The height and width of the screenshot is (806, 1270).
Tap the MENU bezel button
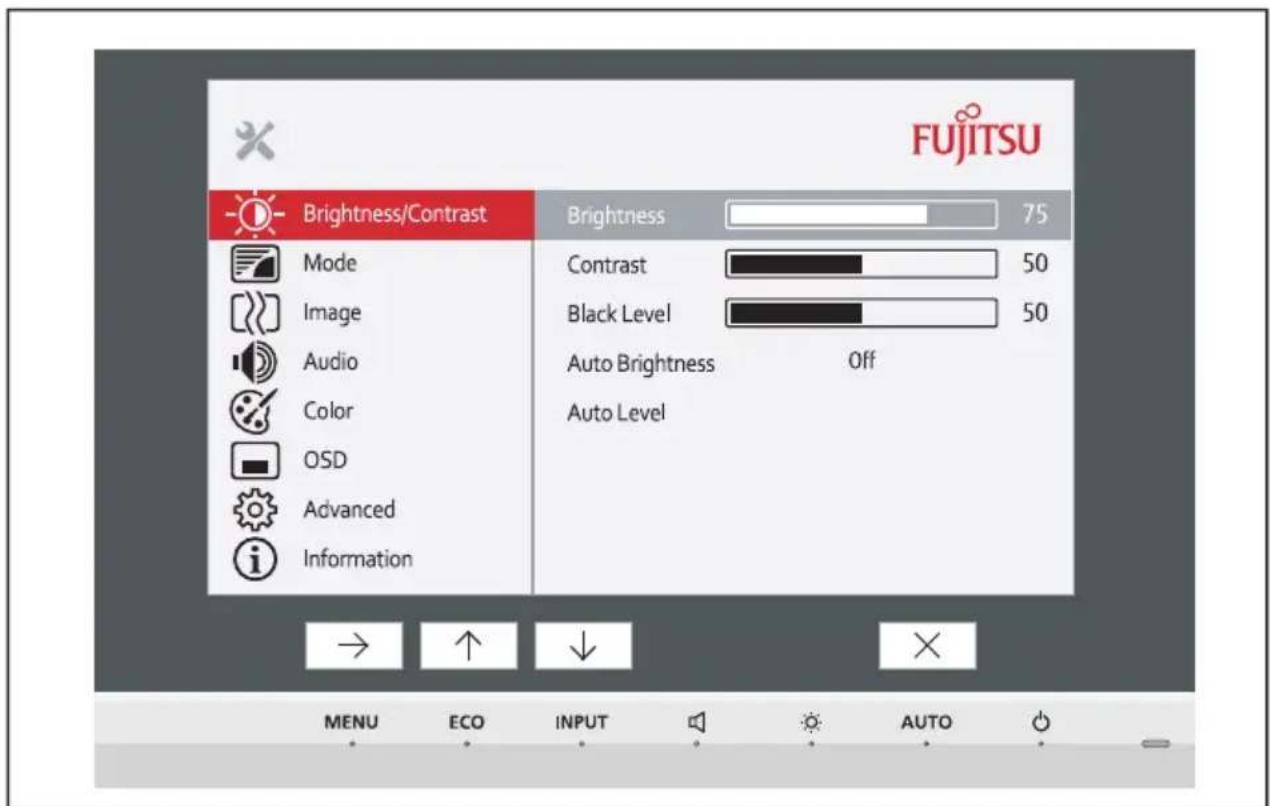coord(352,721)
